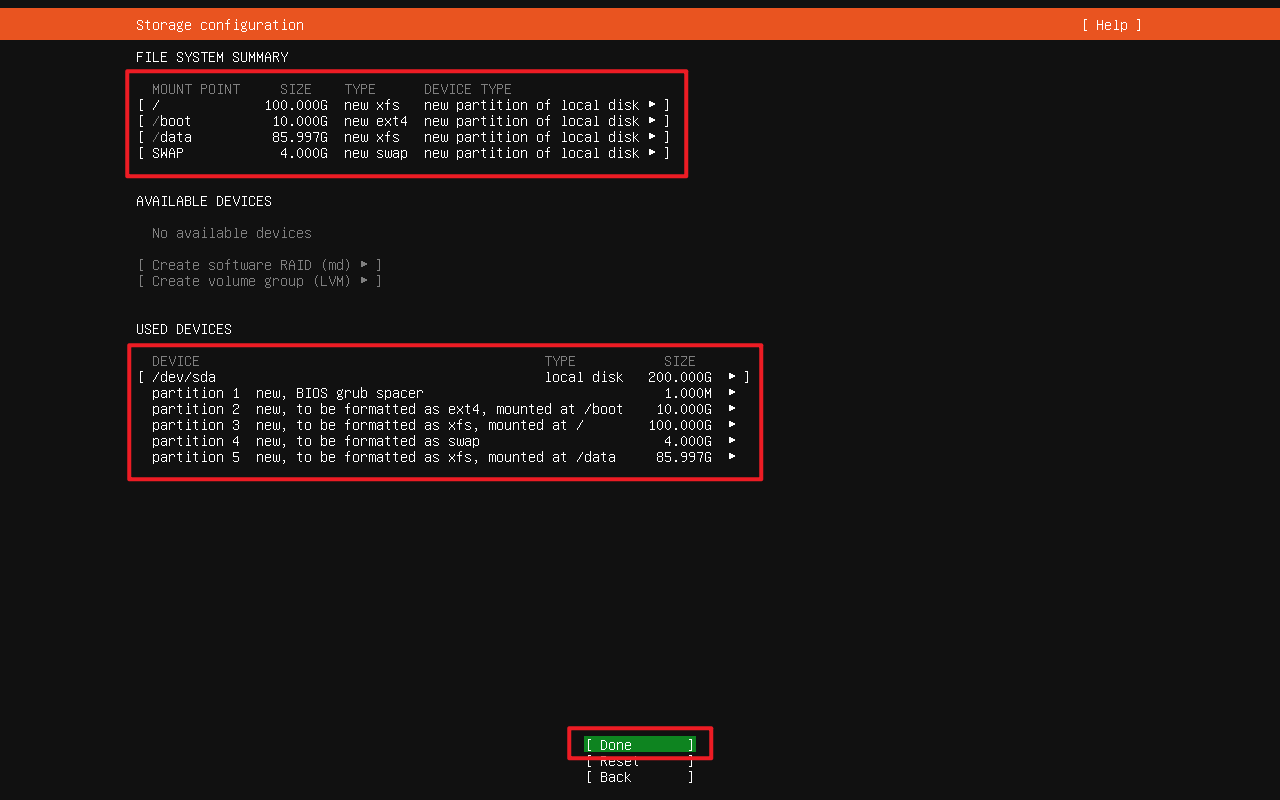Go back using the Back button

(x=640, y=777)
